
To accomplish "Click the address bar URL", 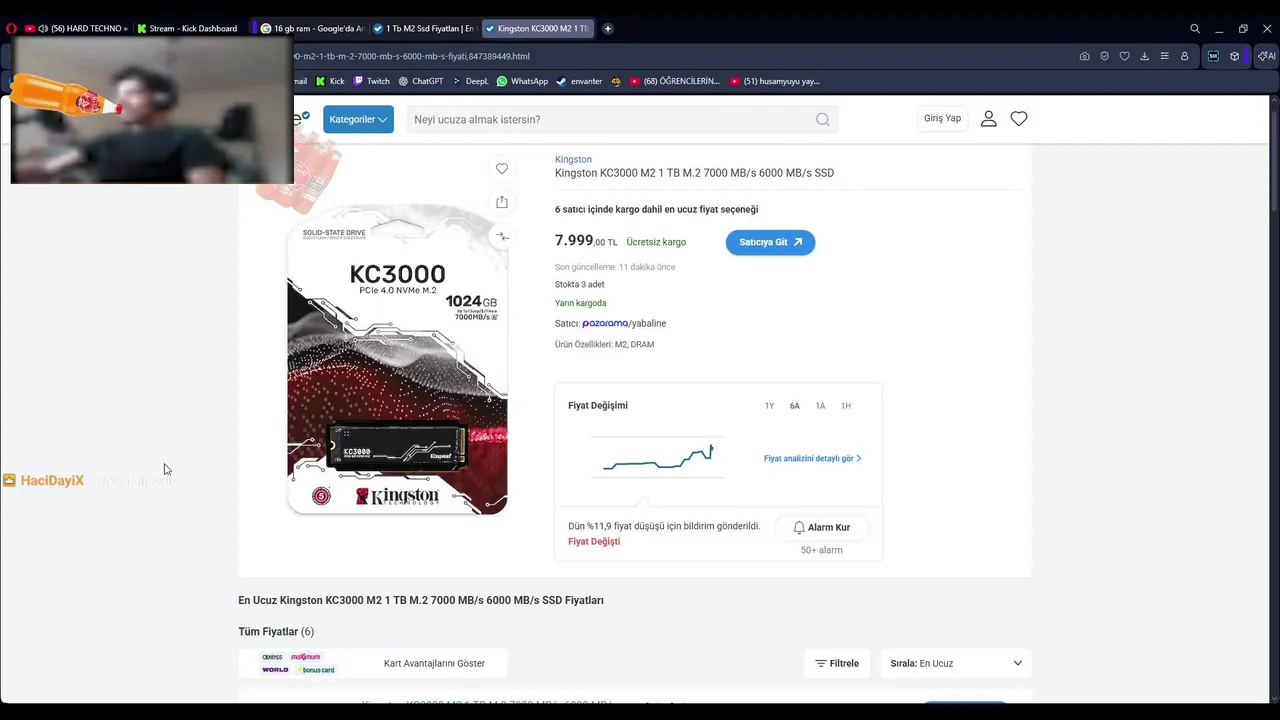I will (x=412, y=56).
